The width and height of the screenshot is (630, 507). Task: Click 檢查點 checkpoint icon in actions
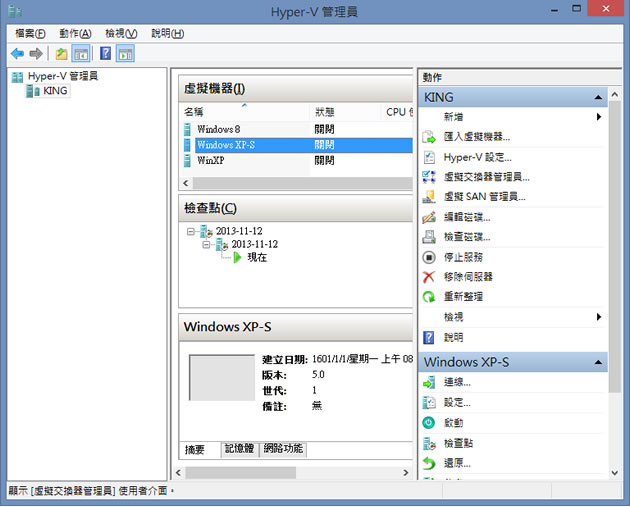pos(429,444)
